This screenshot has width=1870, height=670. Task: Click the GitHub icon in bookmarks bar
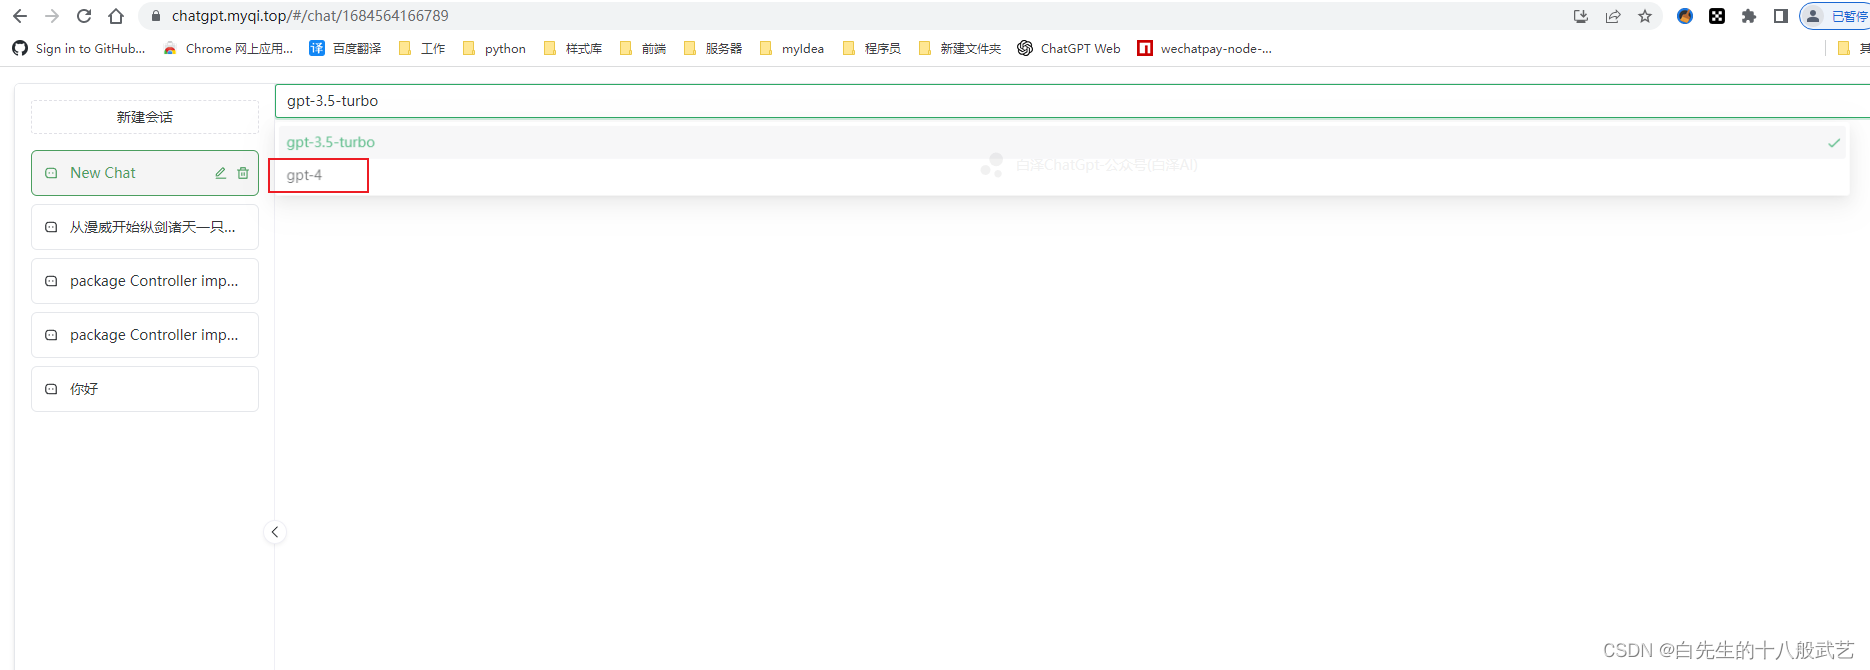(x=20, y=48)
